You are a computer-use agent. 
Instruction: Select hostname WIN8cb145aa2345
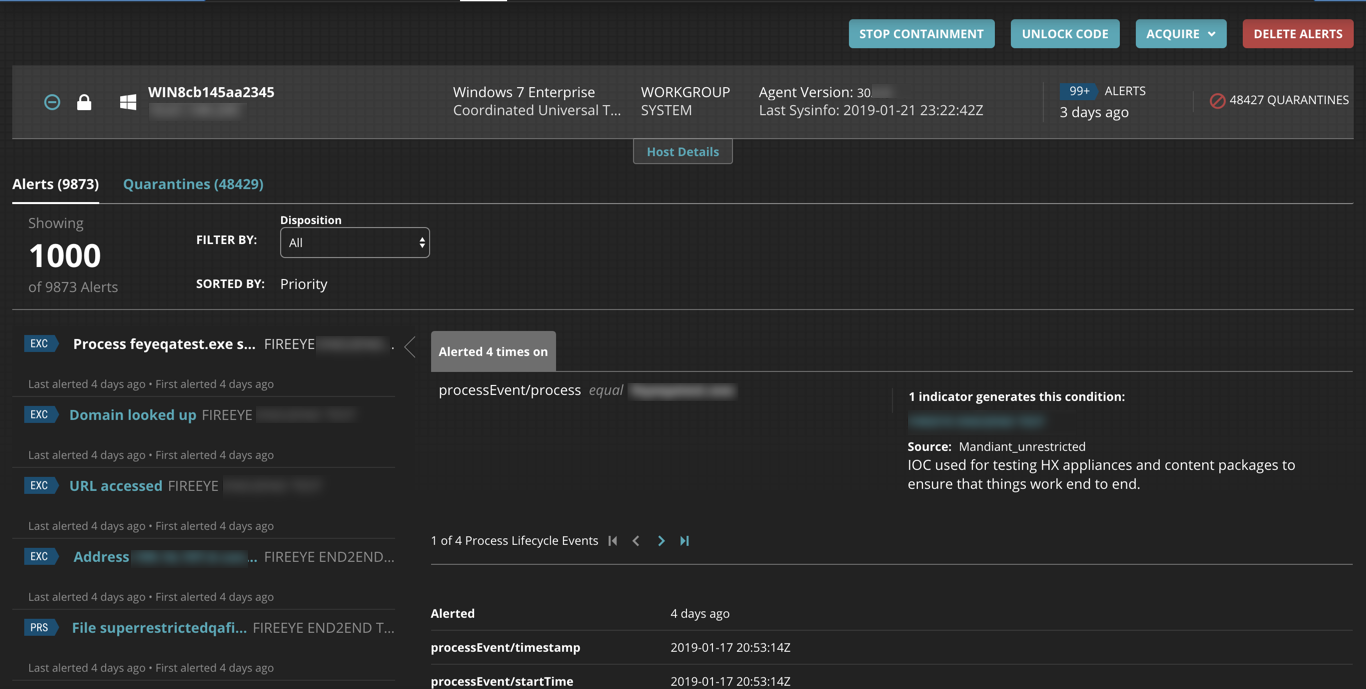coord(211,92)
